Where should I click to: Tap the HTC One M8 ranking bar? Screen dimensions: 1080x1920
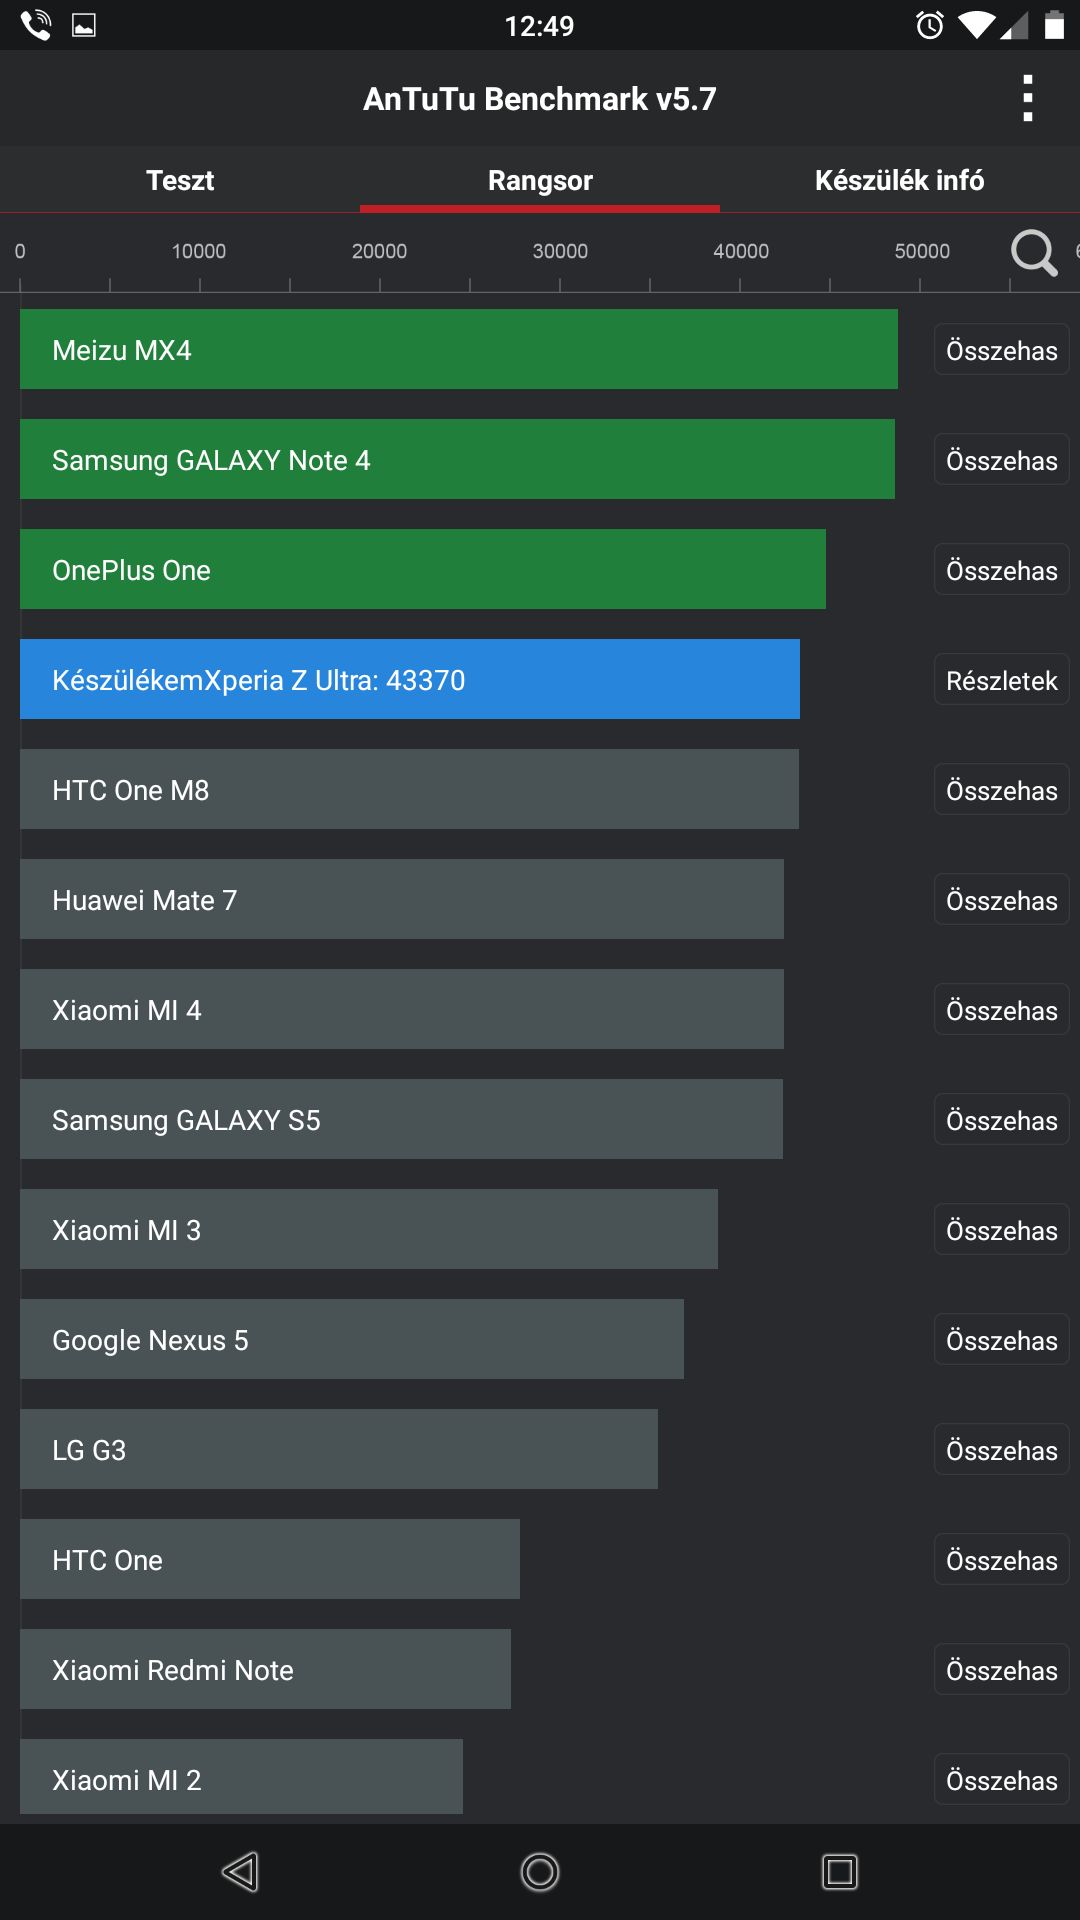point(409,789)
